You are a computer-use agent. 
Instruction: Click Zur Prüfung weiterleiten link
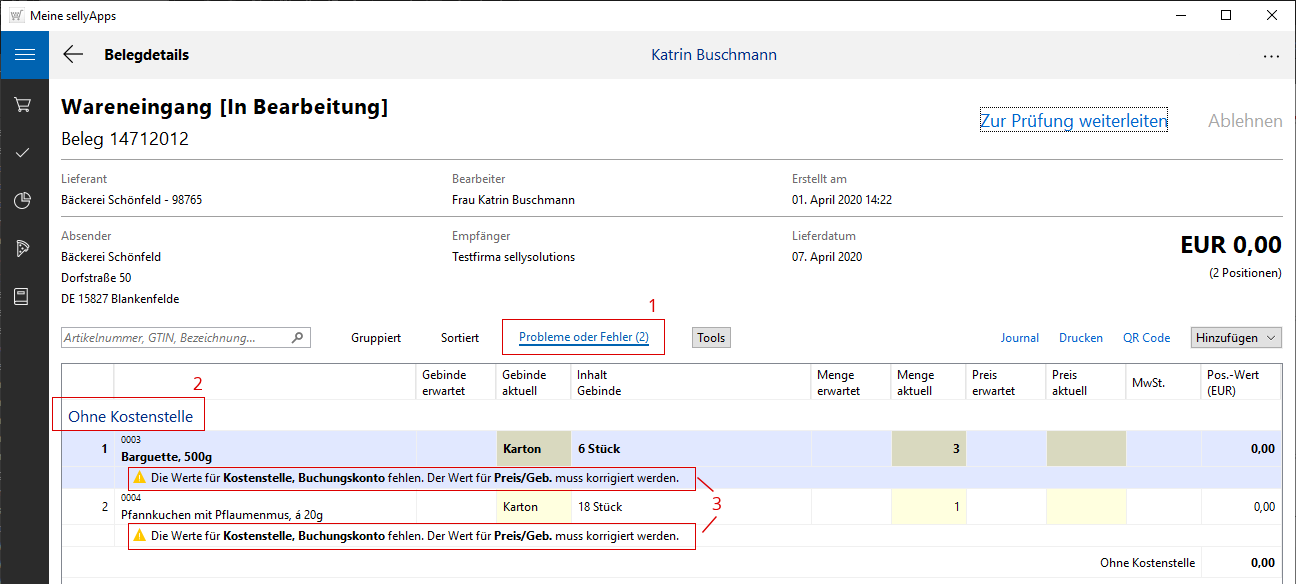(1073, 121)
